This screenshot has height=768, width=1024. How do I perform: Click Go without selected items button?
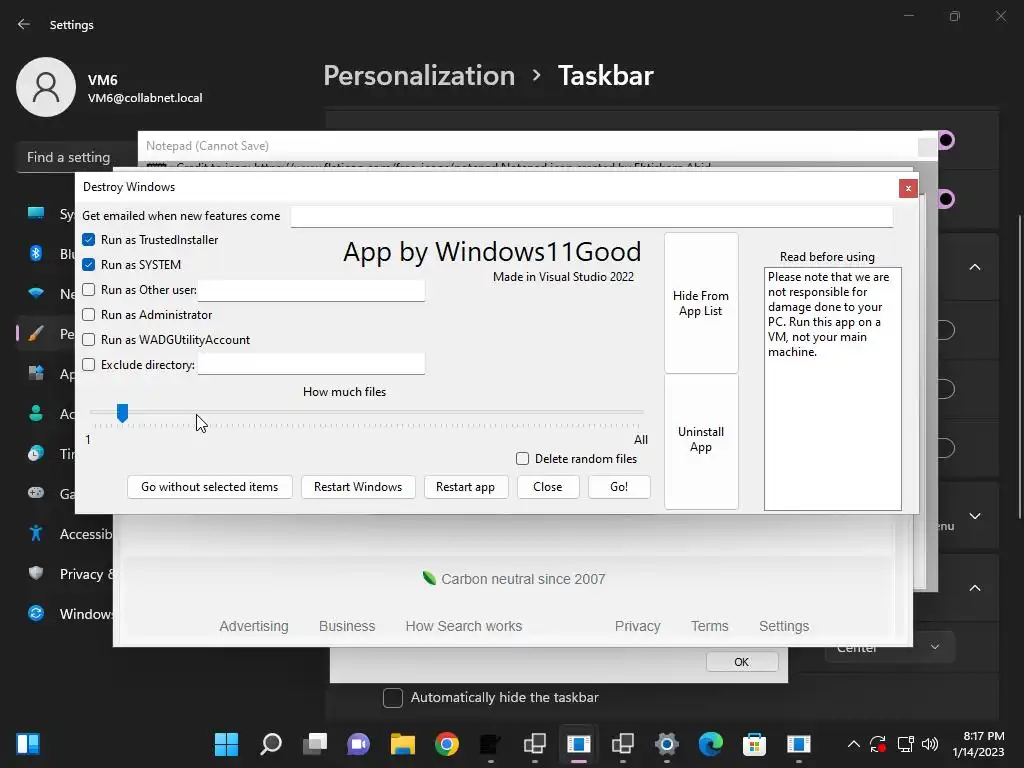[x=210, y=487]
